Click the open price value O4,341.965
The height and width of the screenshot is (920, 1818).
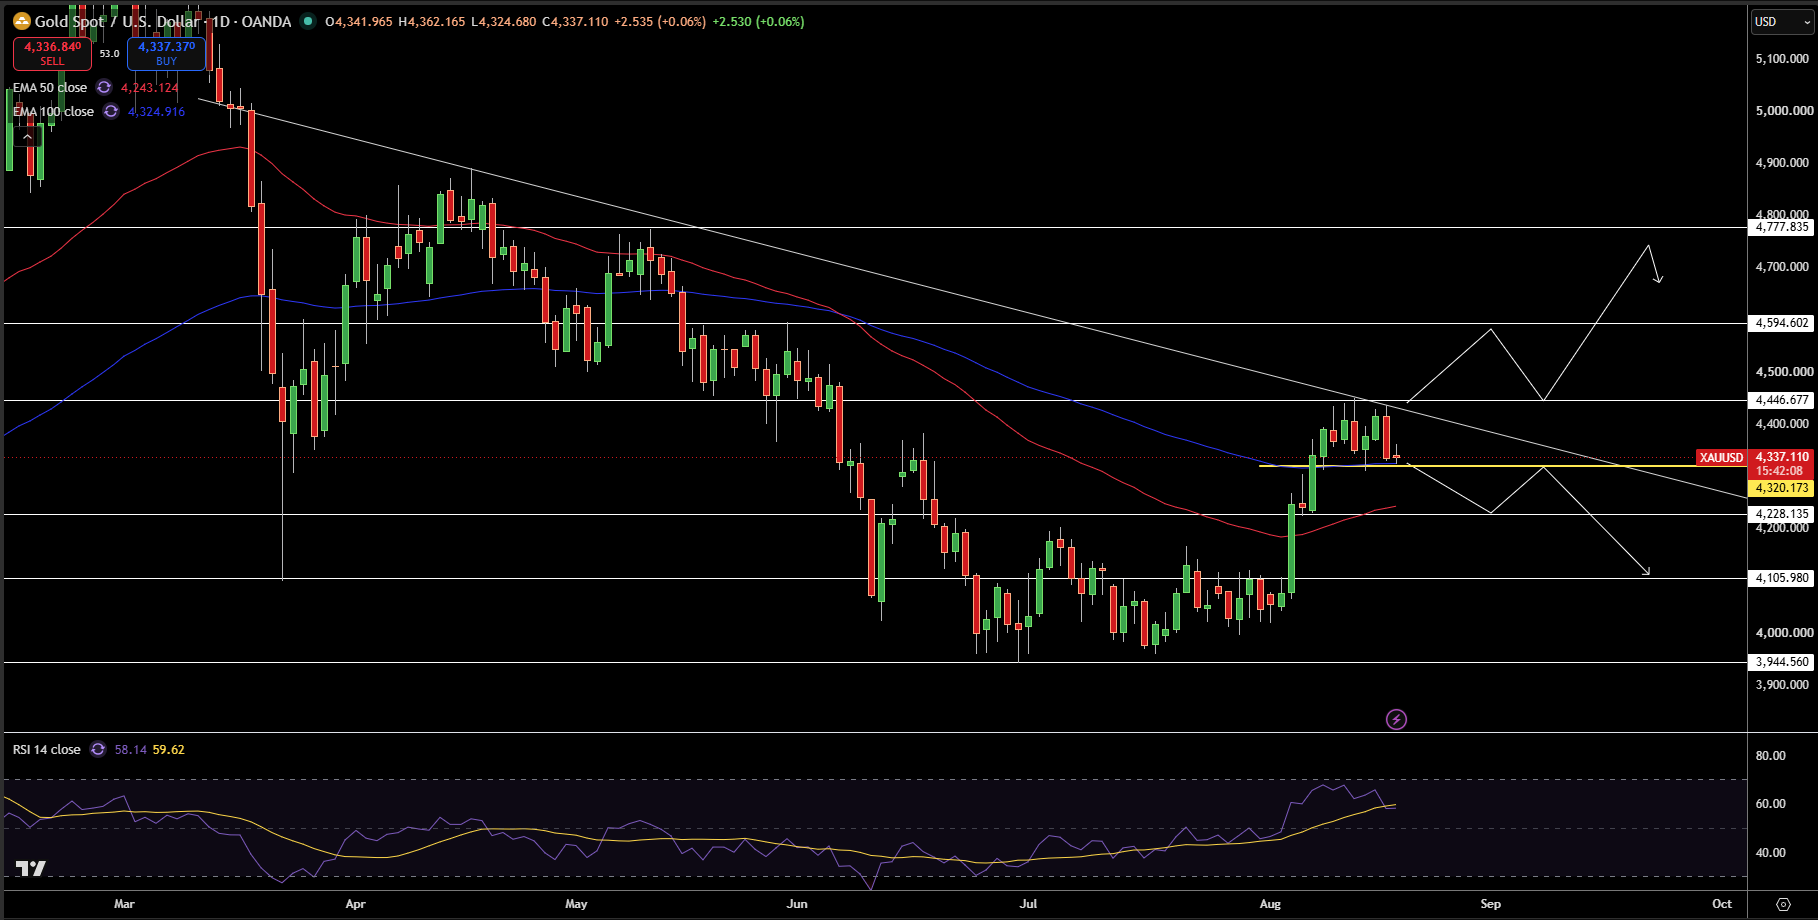coord(359,22)
